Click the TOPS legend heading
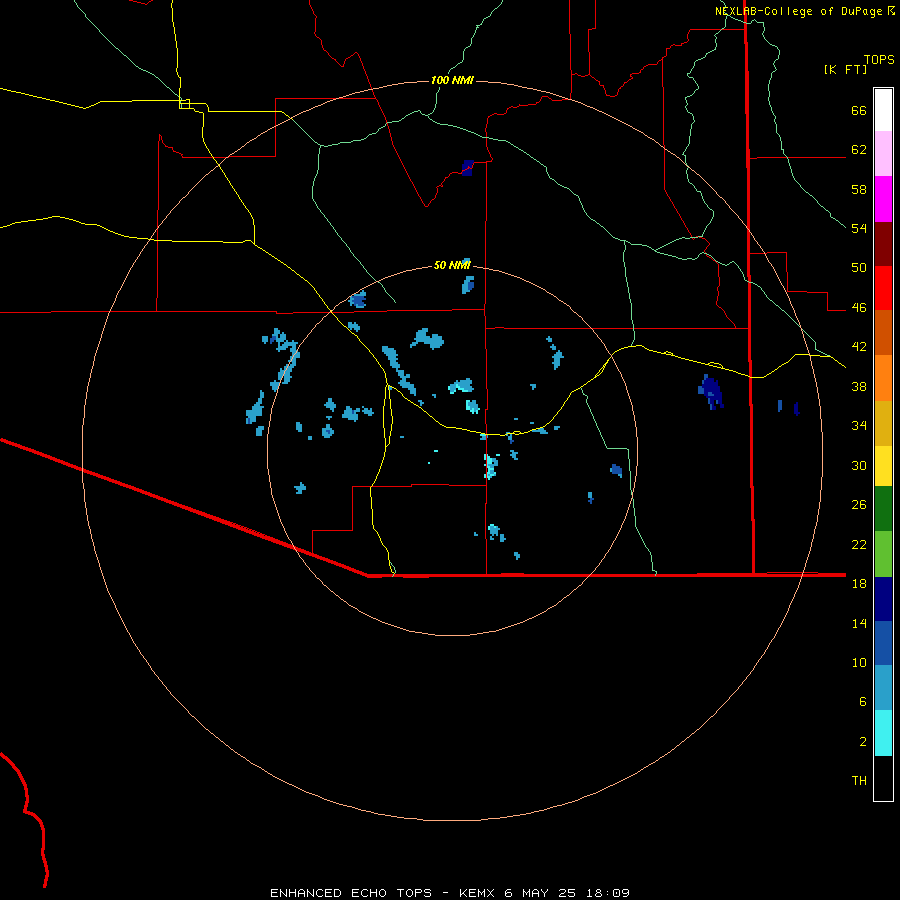 [x=879, y=59]
